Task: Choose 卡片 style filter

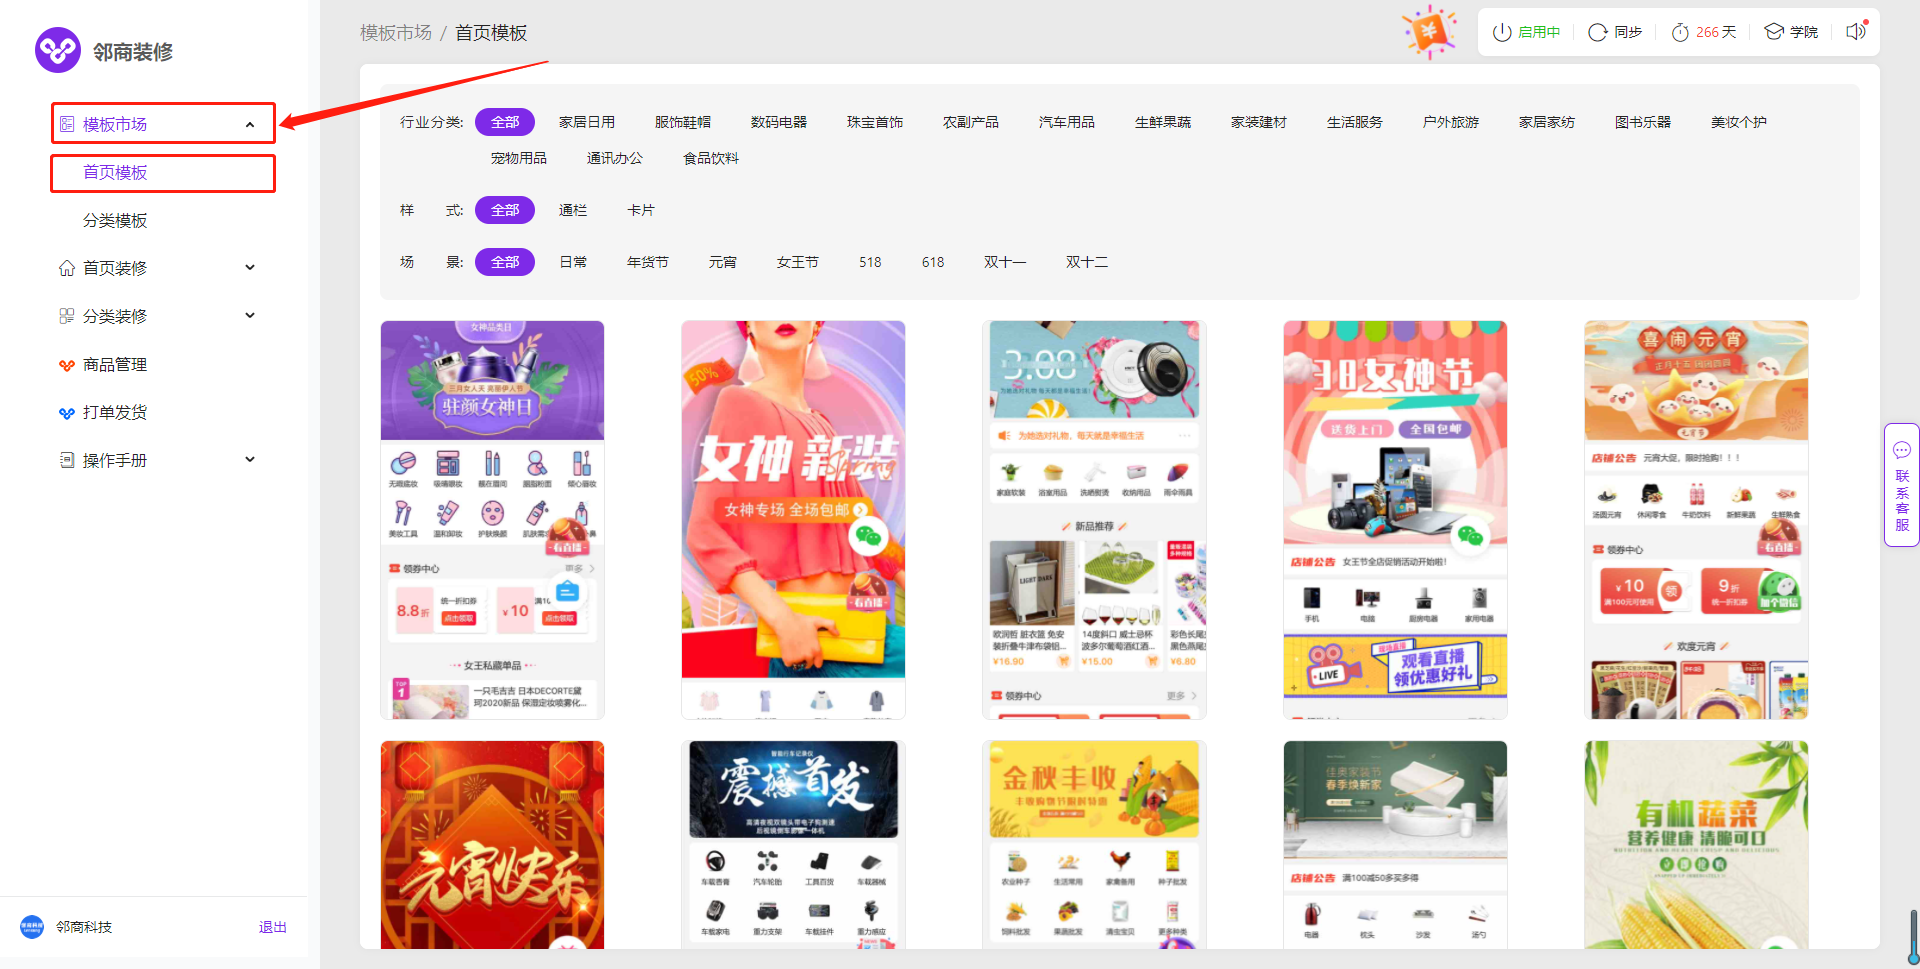Action: click(x=641, y=210)
